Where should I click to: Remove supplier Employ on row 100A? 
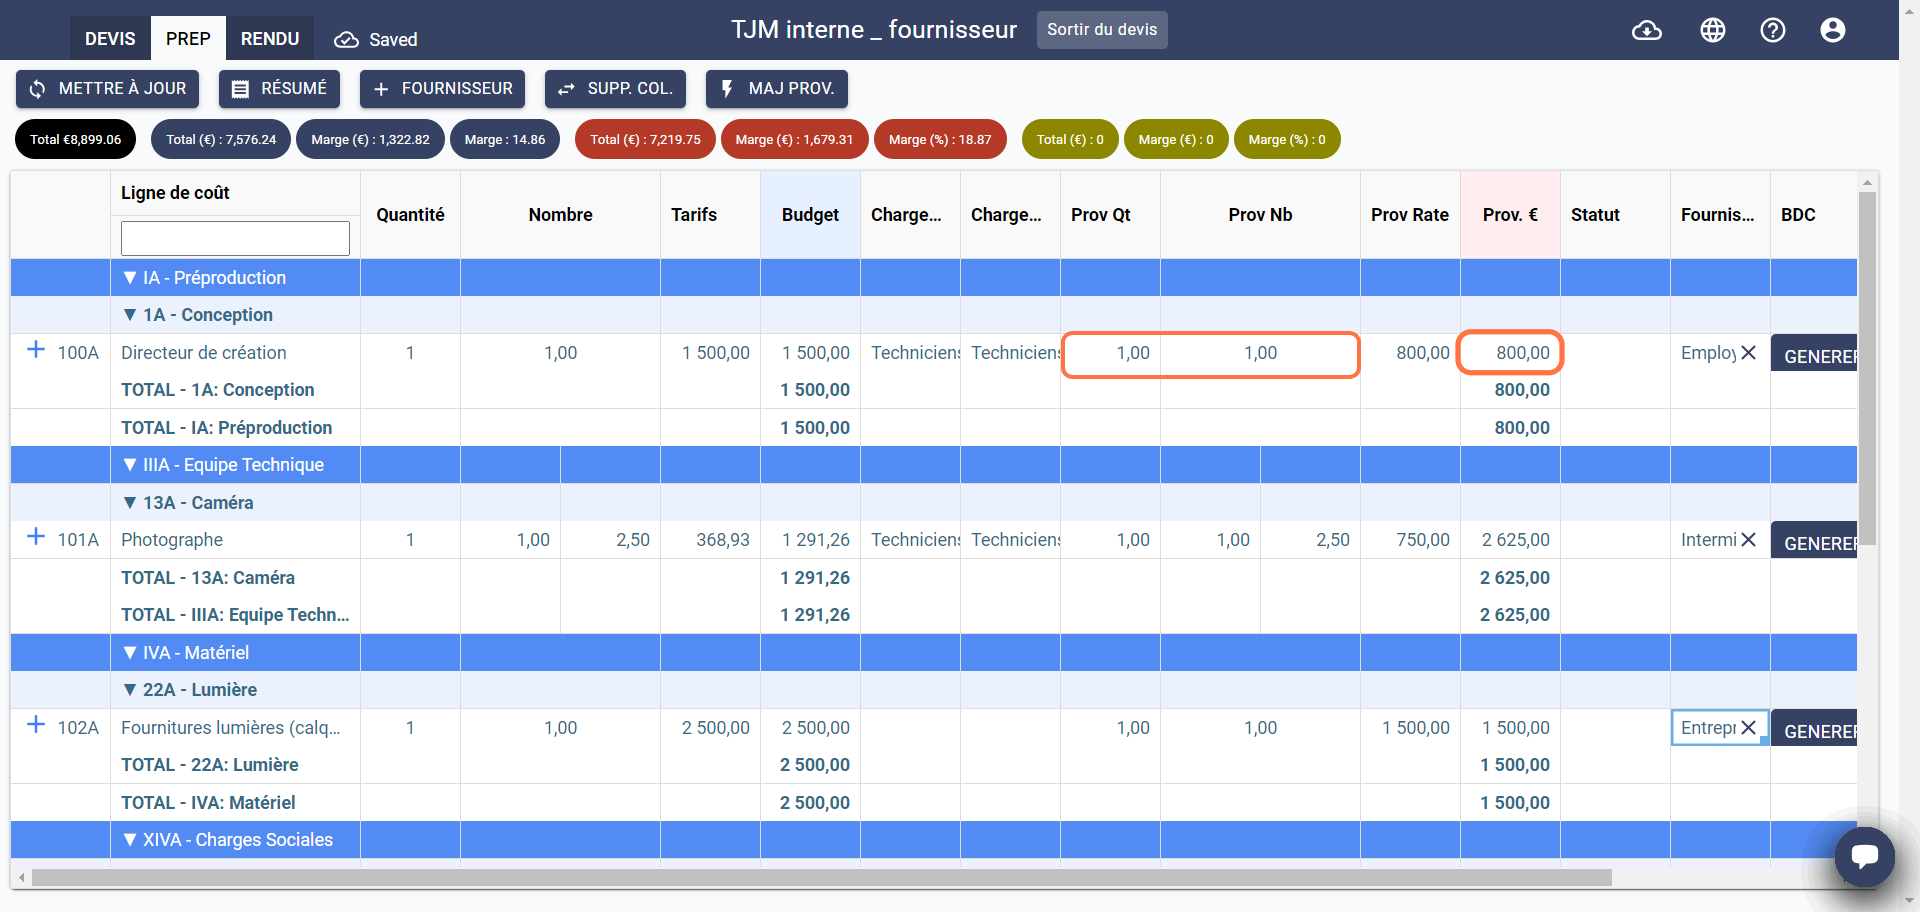1748,353
